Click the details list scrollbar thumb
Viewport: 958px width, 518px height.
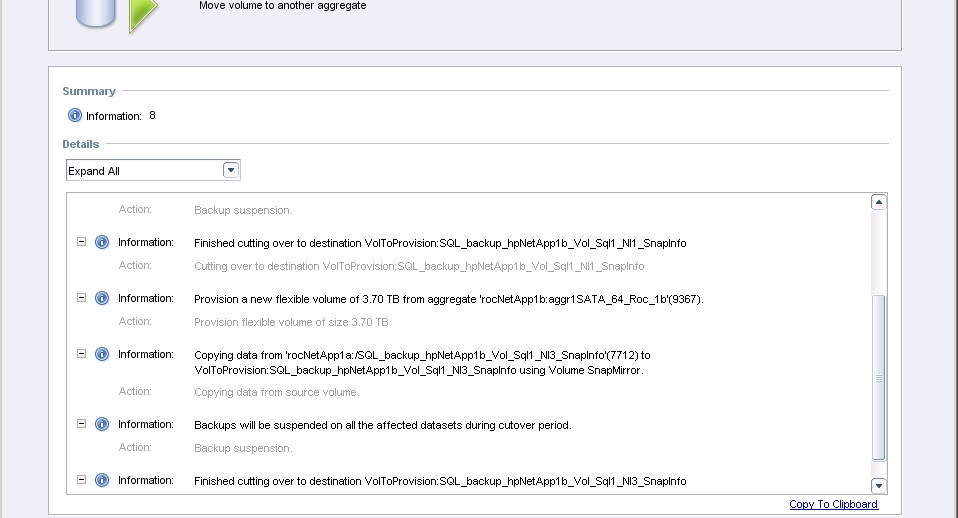(x=879, y=378)
